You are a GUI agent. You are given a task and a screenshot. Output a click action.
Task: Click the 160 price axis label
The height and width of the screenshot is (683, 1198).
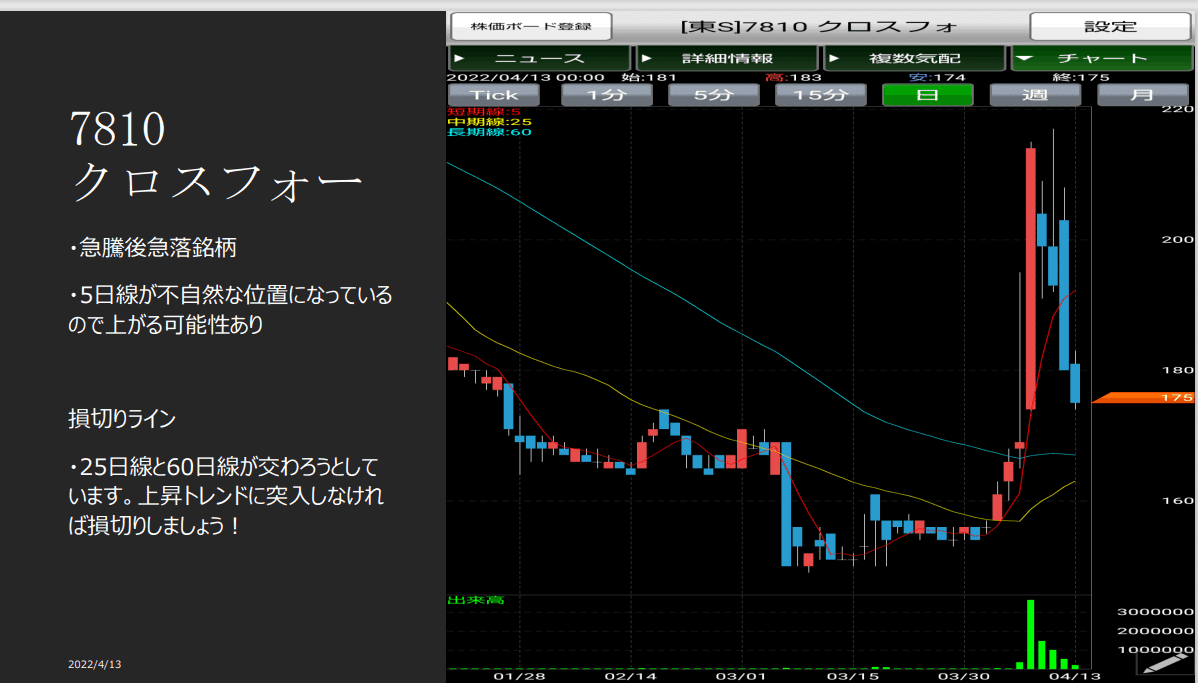[x=1178, y=500]
